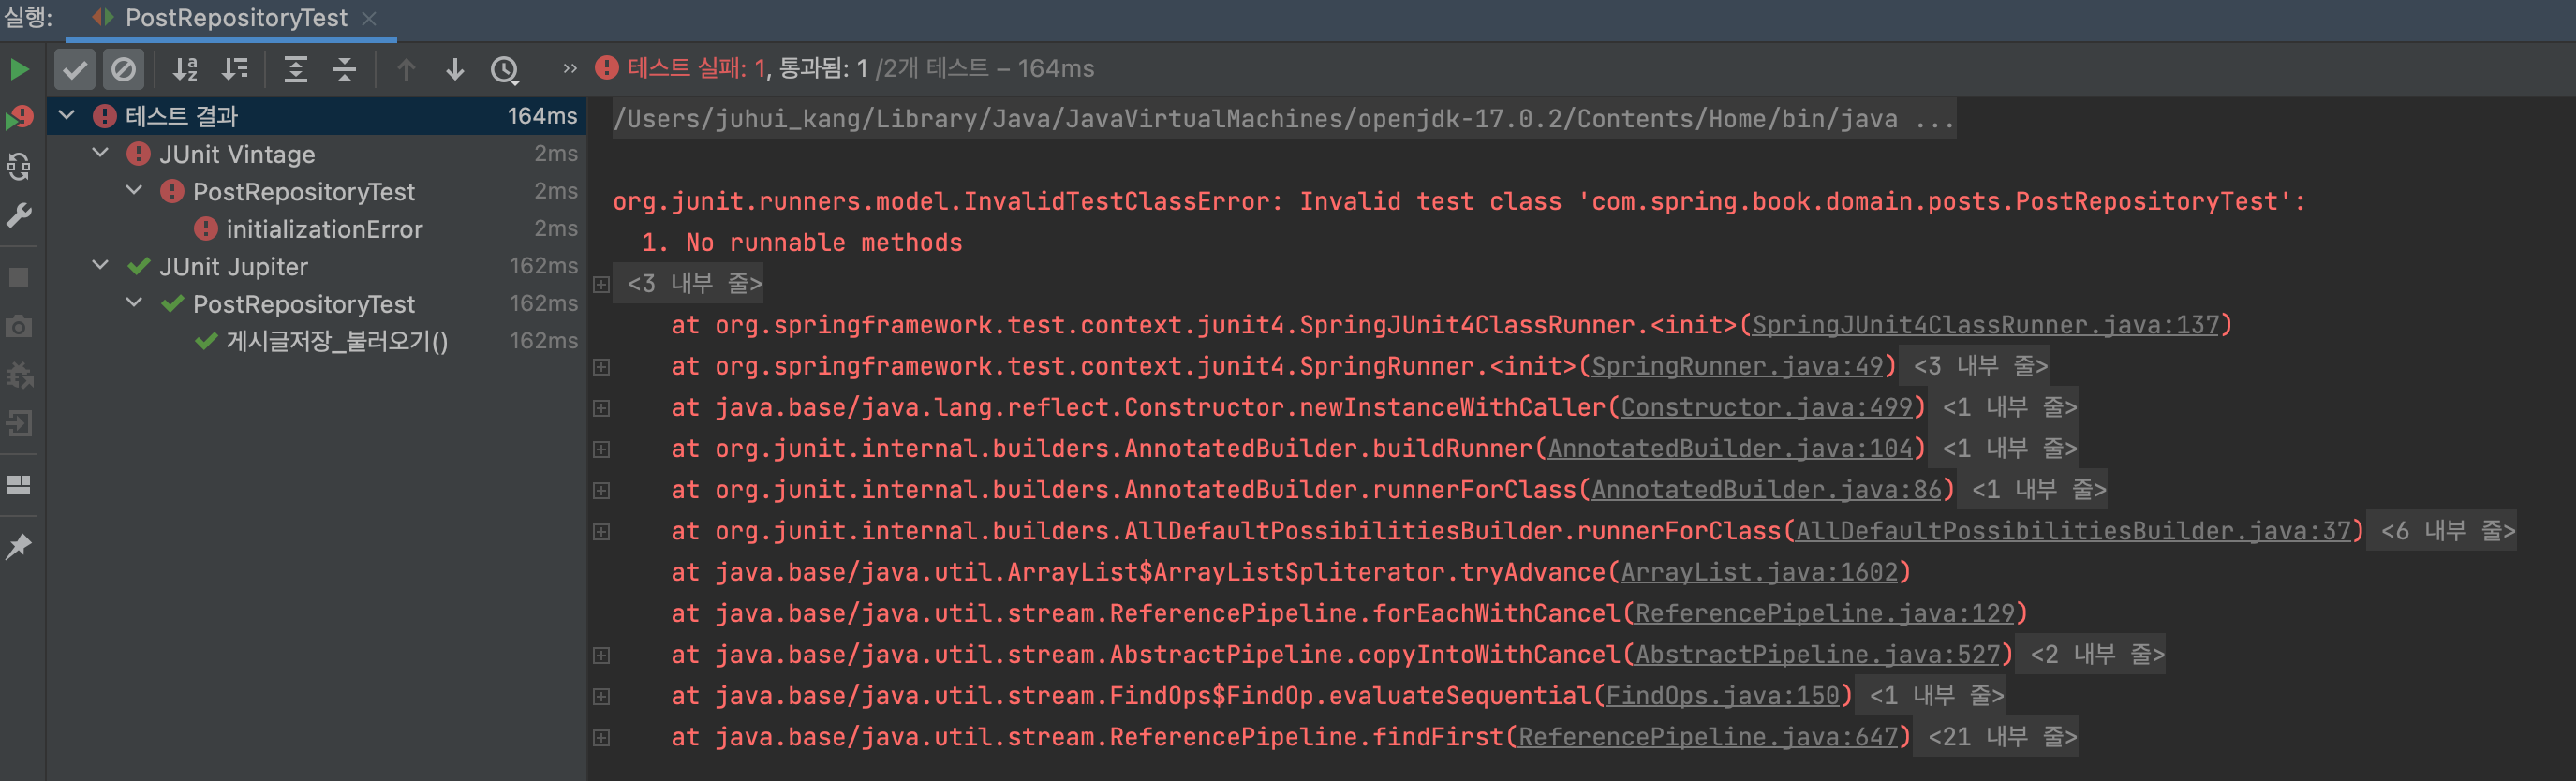
Task: Rerun failed tests icon in sidebar
Action: coord(19,118)
